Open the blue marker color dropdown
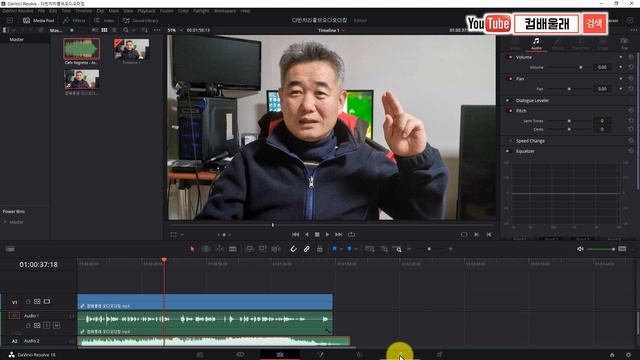 [356, 249]
